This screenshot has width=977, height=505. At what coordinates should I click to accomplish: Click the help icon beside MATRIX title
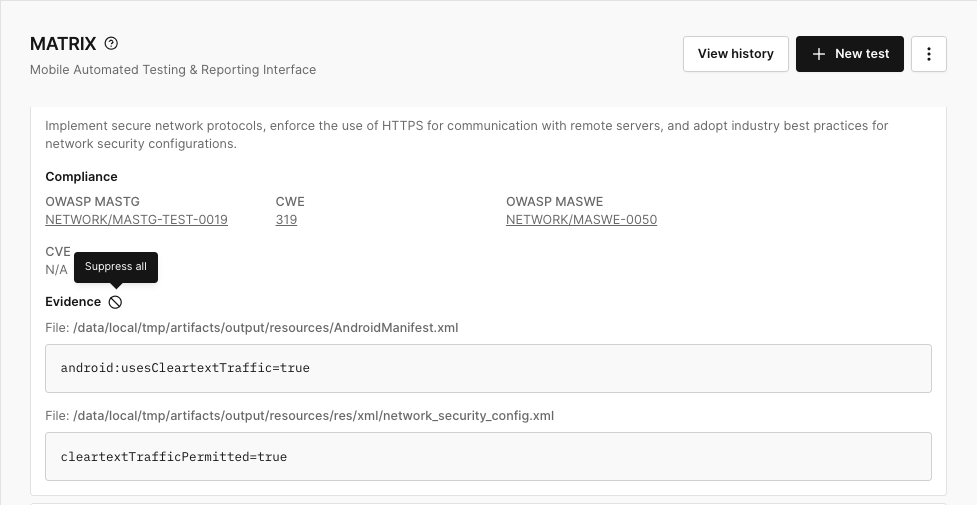[x=111, y=44]
